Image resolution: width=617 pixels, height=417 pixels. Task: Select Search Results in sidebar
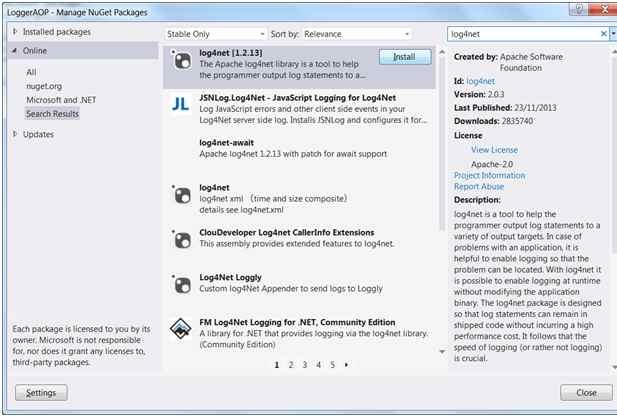coord(52,114)
